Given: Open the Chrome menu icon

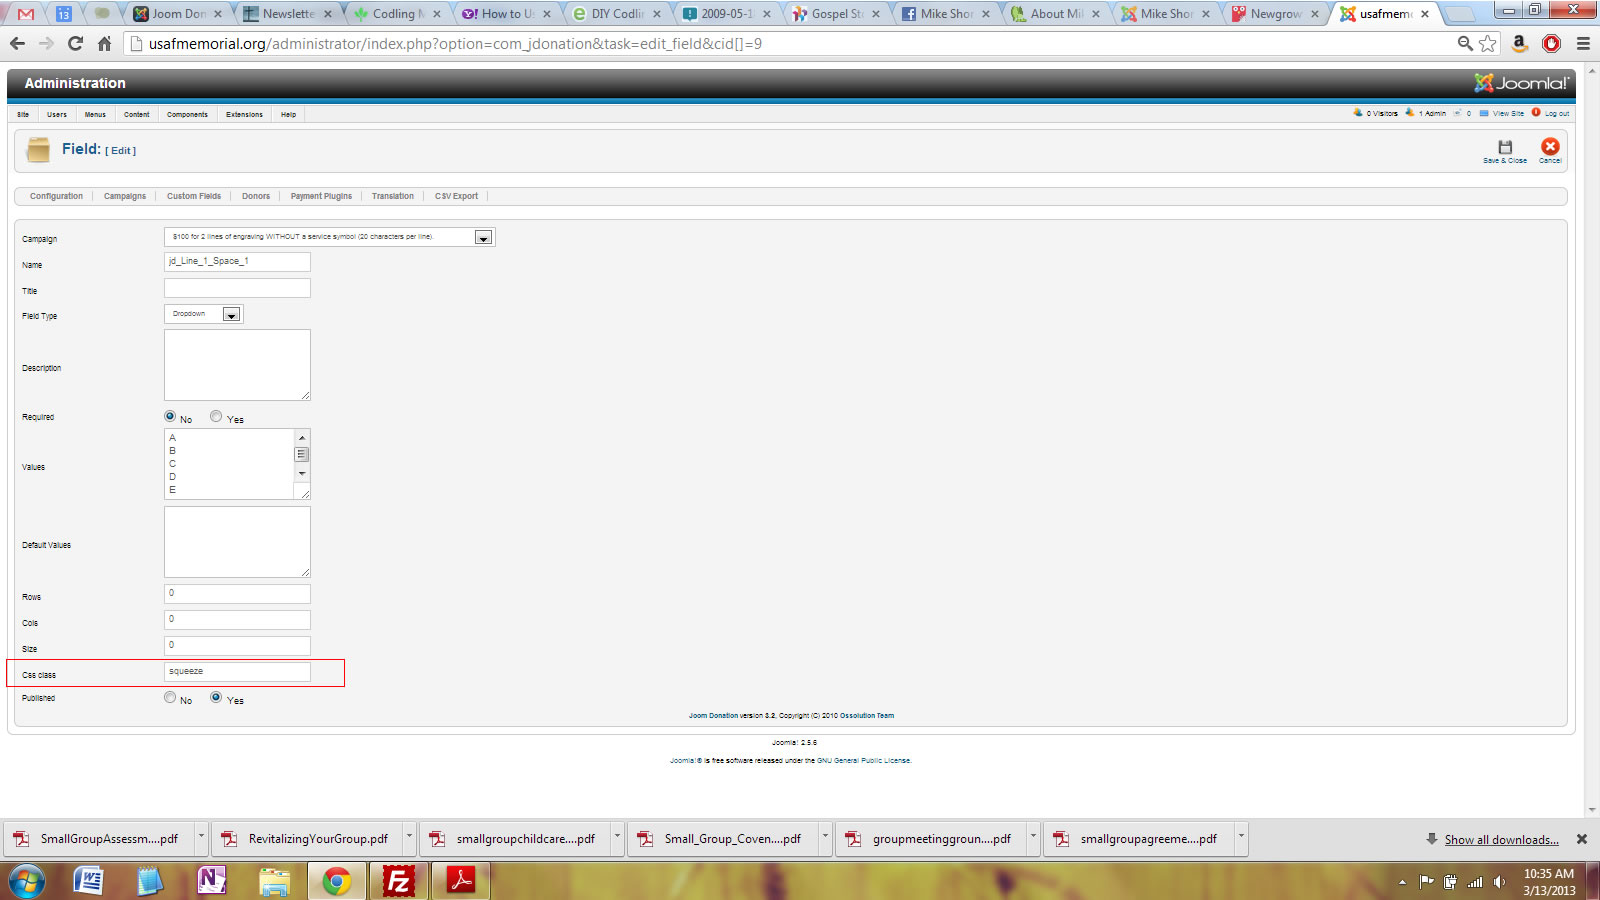Looking at the screenshot, I should (x=1583, y=43).
